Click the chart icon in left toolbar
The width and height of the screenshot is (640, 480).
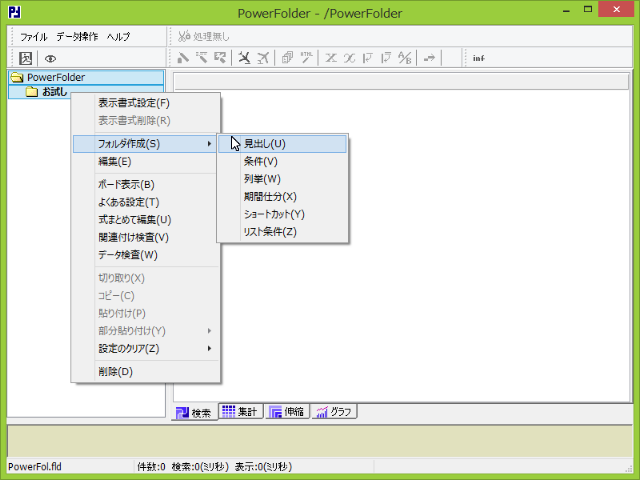coord(25,58)
